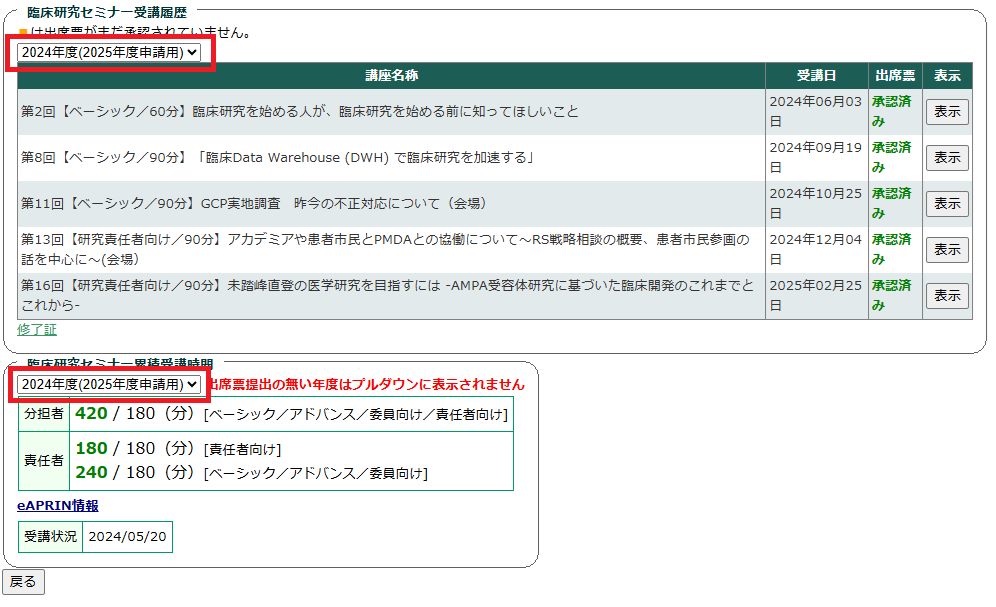Open the year dropdown in cumulative hours section
This screenshot has width=996, height=607.
pyautogui.click(x=109, y=384)
